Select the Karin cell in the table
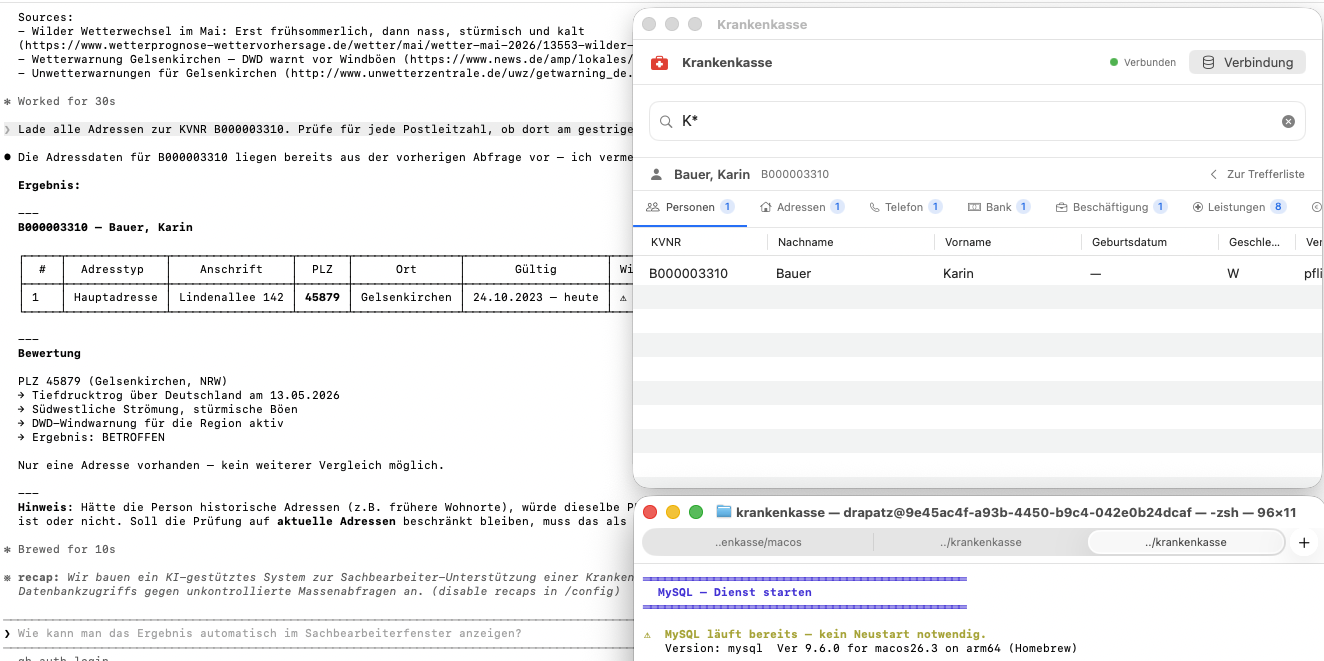1324x661 pixels. 958,273
